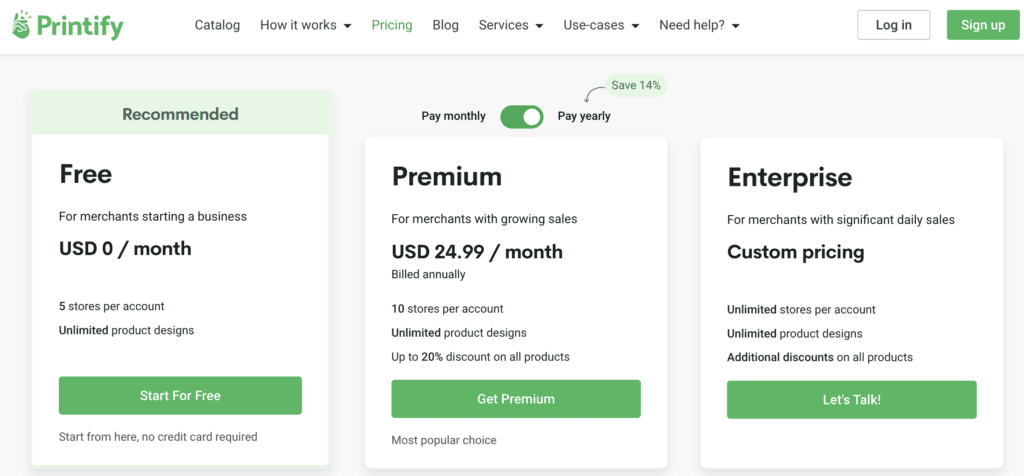Click the Log in button

click(893, 25)
